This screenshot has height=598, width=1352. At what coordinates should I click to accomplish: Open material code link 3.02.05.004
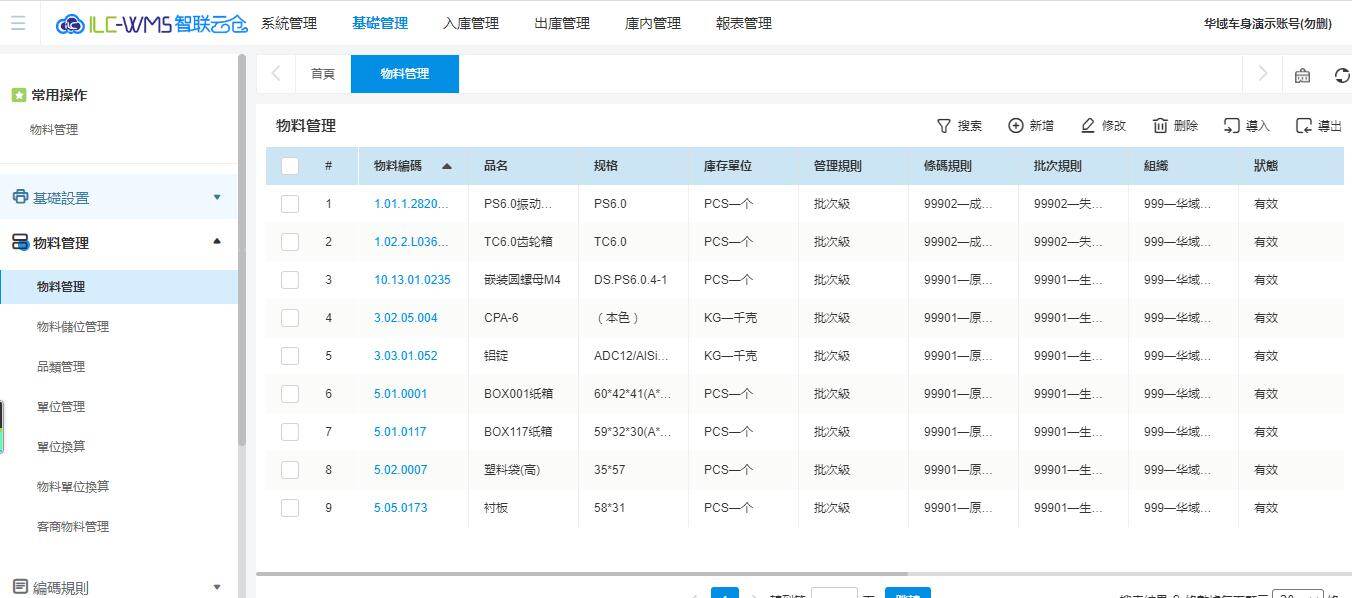(405, 318)
